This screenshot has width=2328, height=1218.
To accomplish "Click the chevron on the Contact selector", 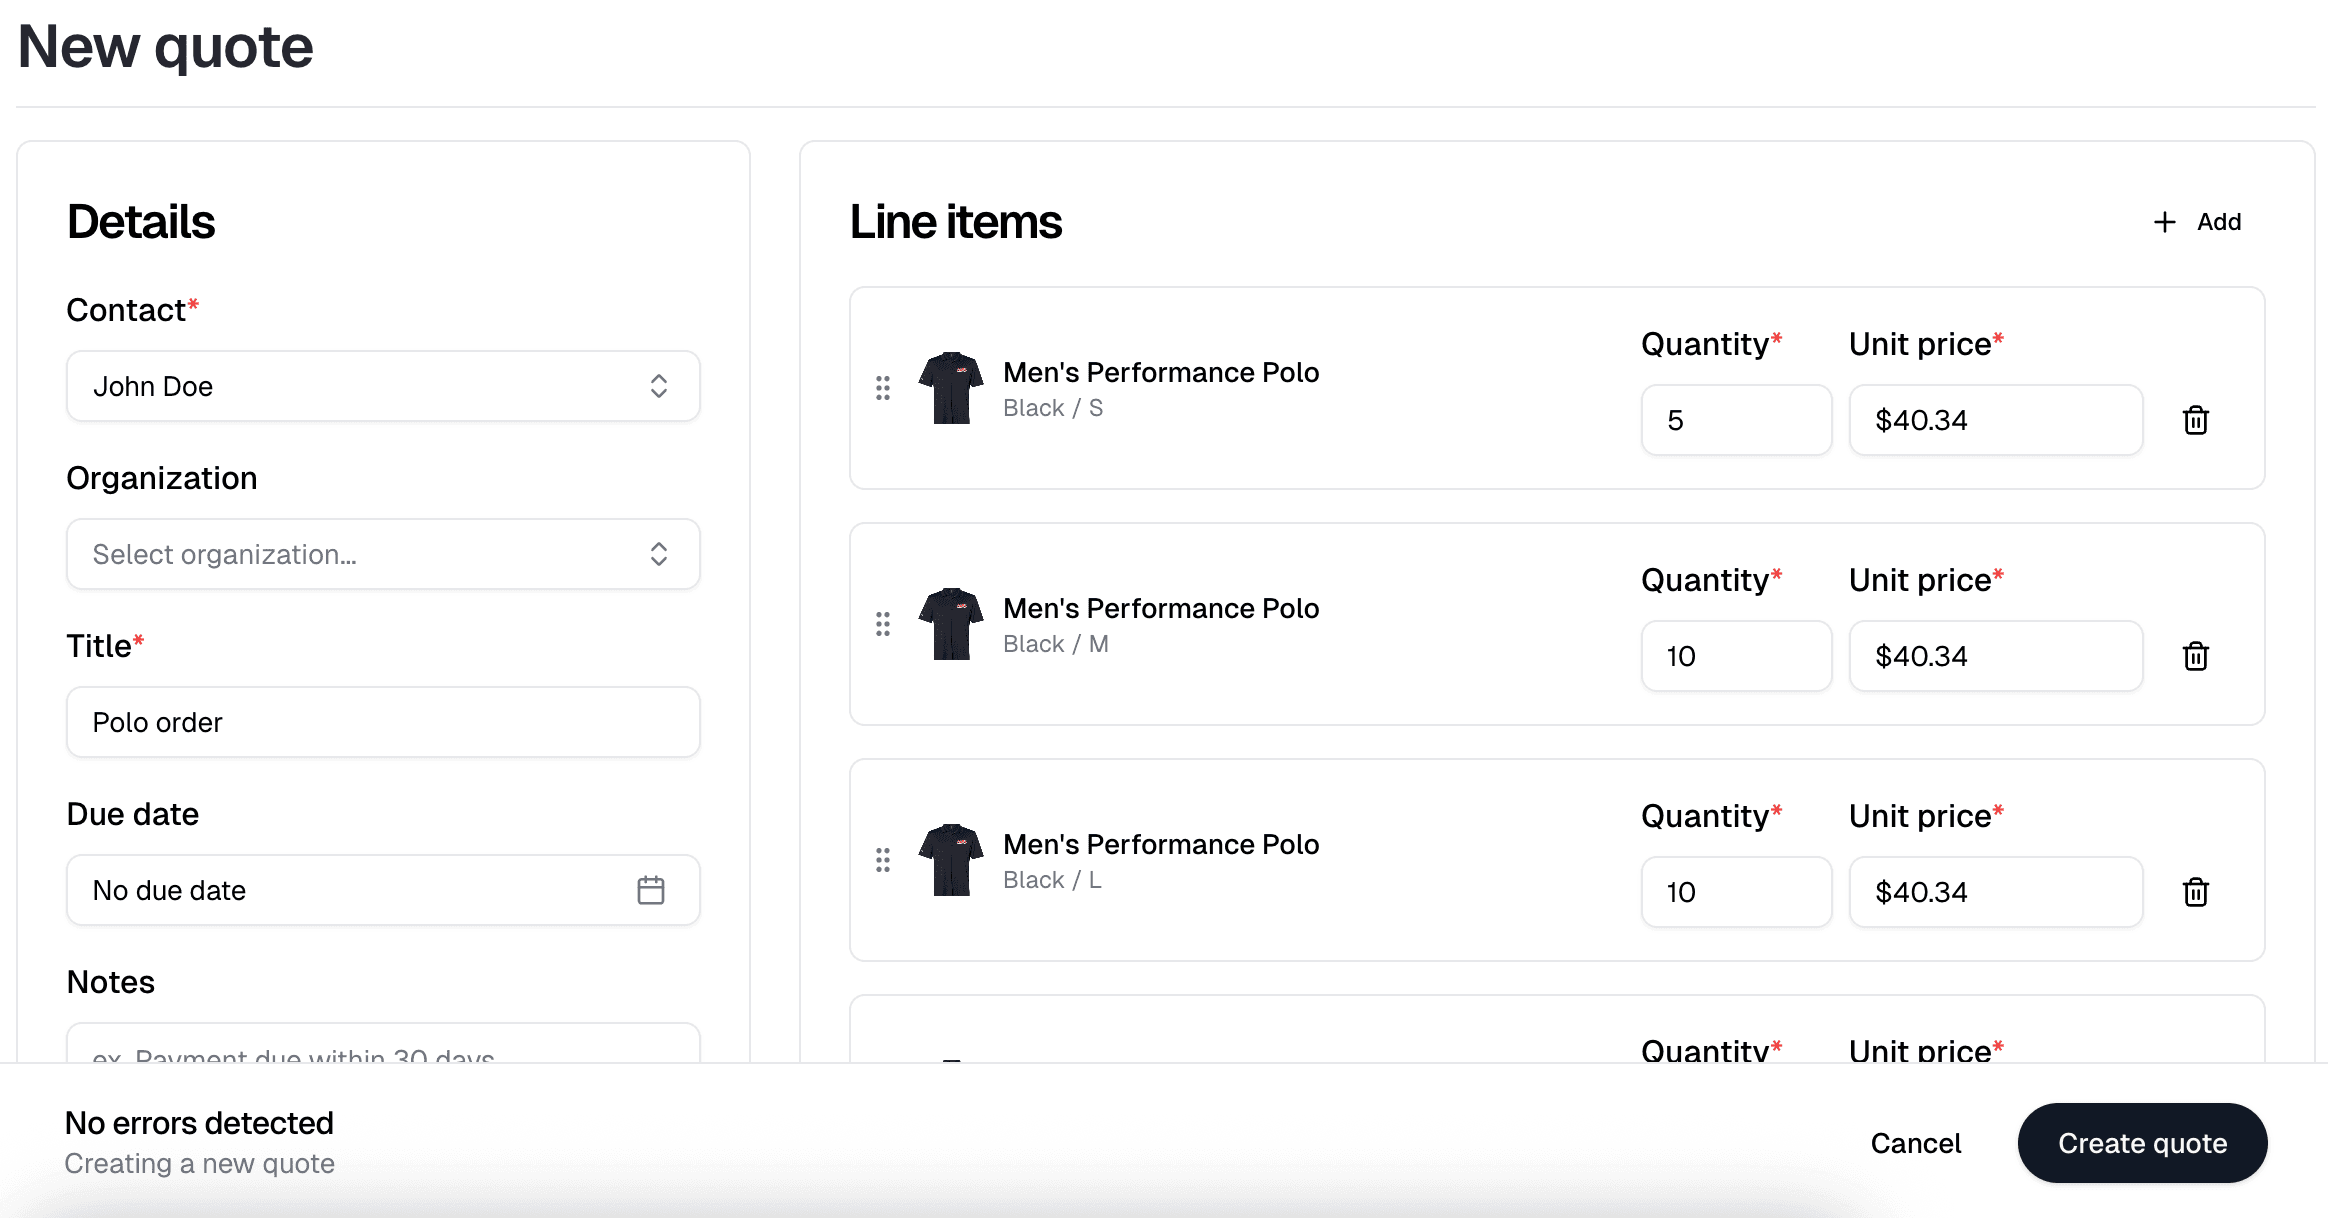I will (658, 386).
